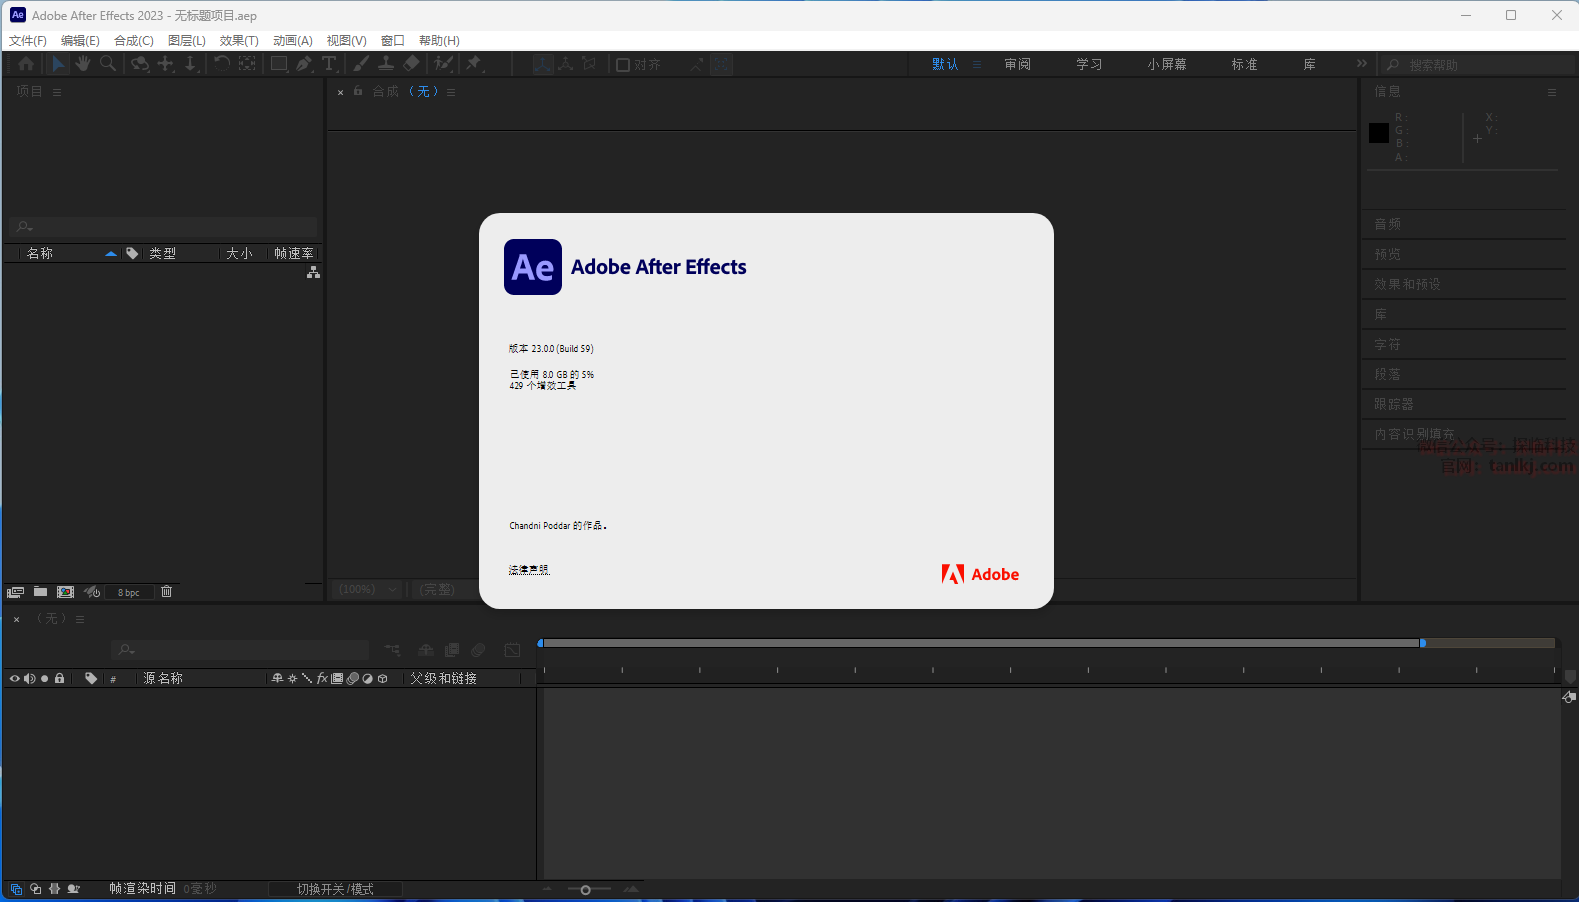1579x902 pixels.
Task: Toggle the eye video visibility column icon
Action: (14, 679)
